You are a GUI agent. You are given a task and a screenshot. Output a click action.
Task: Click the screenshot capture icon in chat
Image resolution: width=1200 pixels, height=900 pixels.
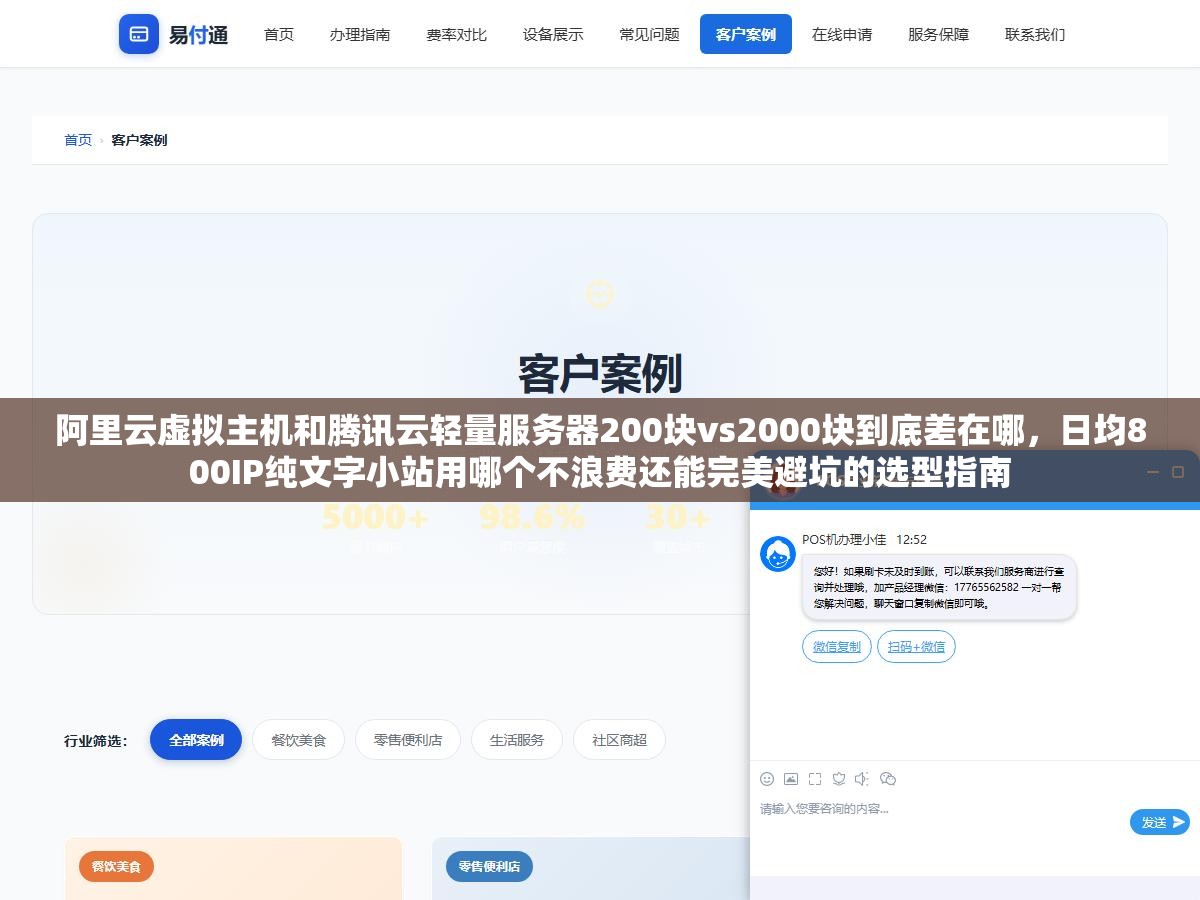point(815,779)
